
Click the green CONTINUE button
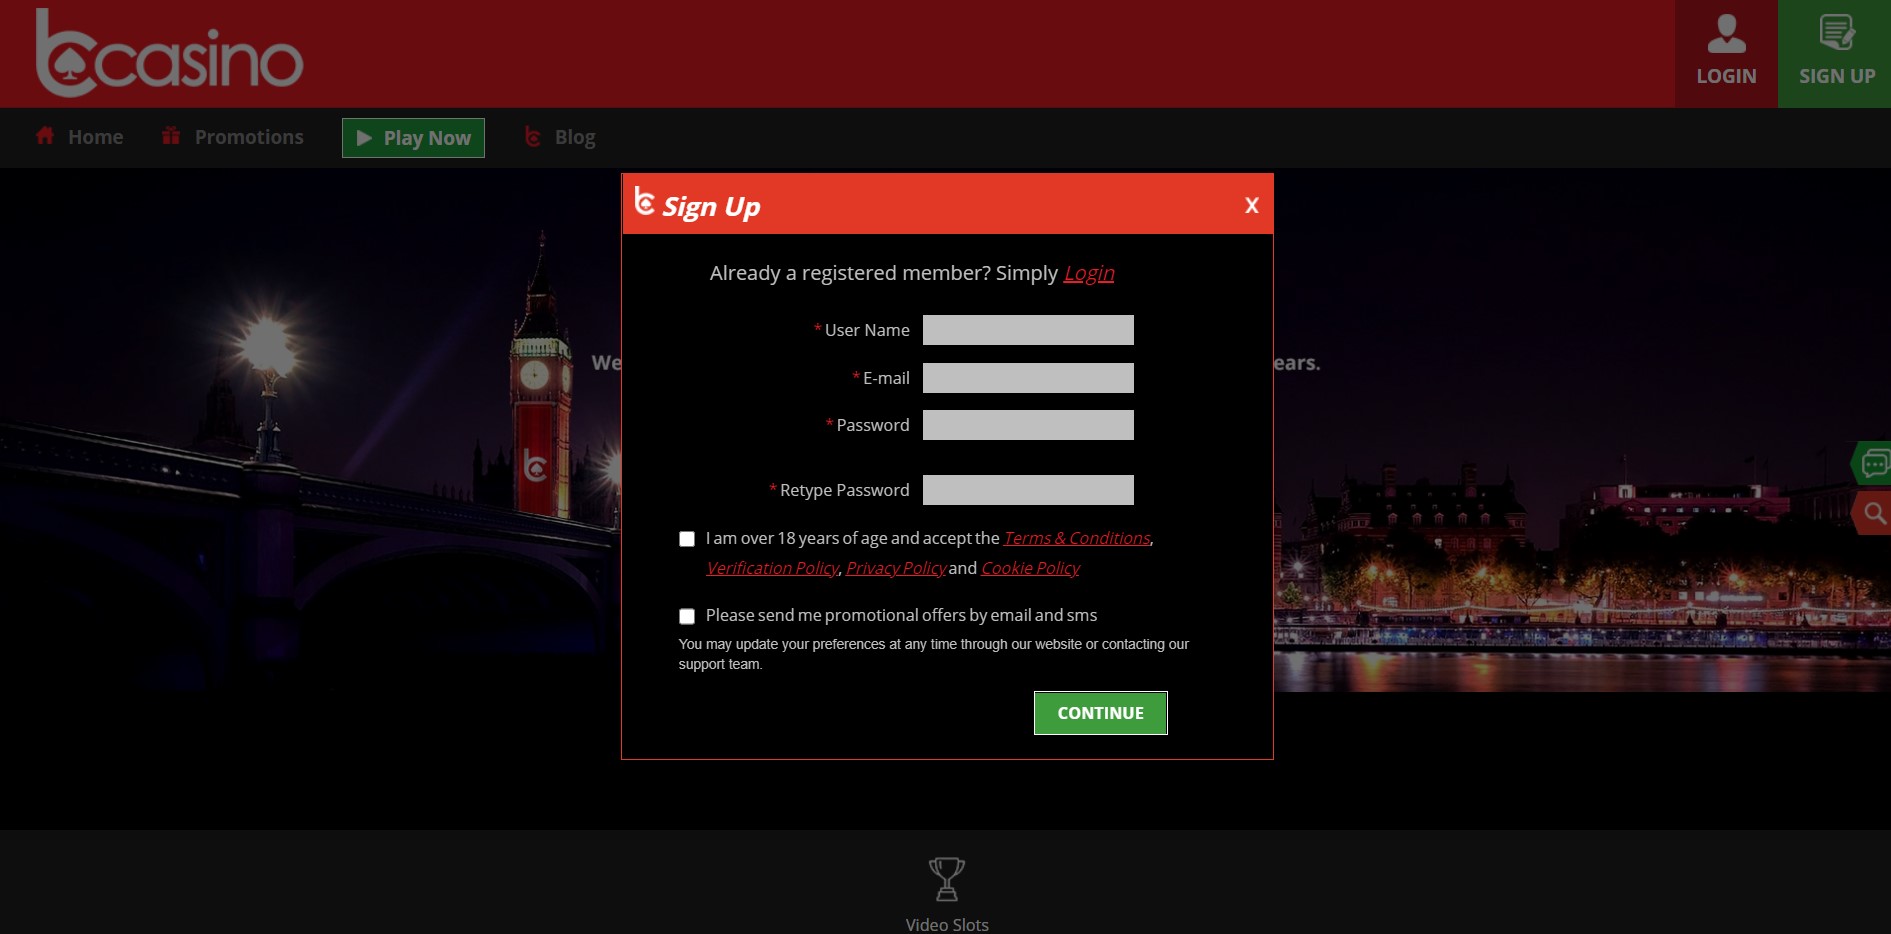pyautogui.click(x=1100, y=713)
